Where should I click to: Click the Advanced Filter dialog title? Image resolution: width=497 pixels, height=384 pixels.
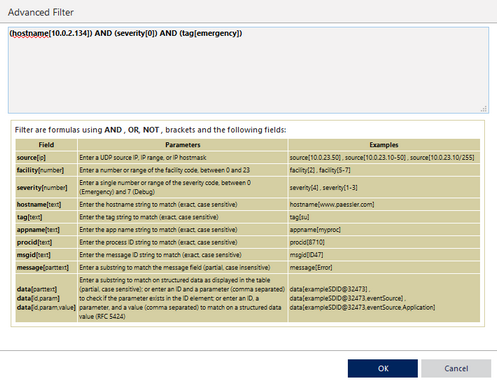coord(41,12)
